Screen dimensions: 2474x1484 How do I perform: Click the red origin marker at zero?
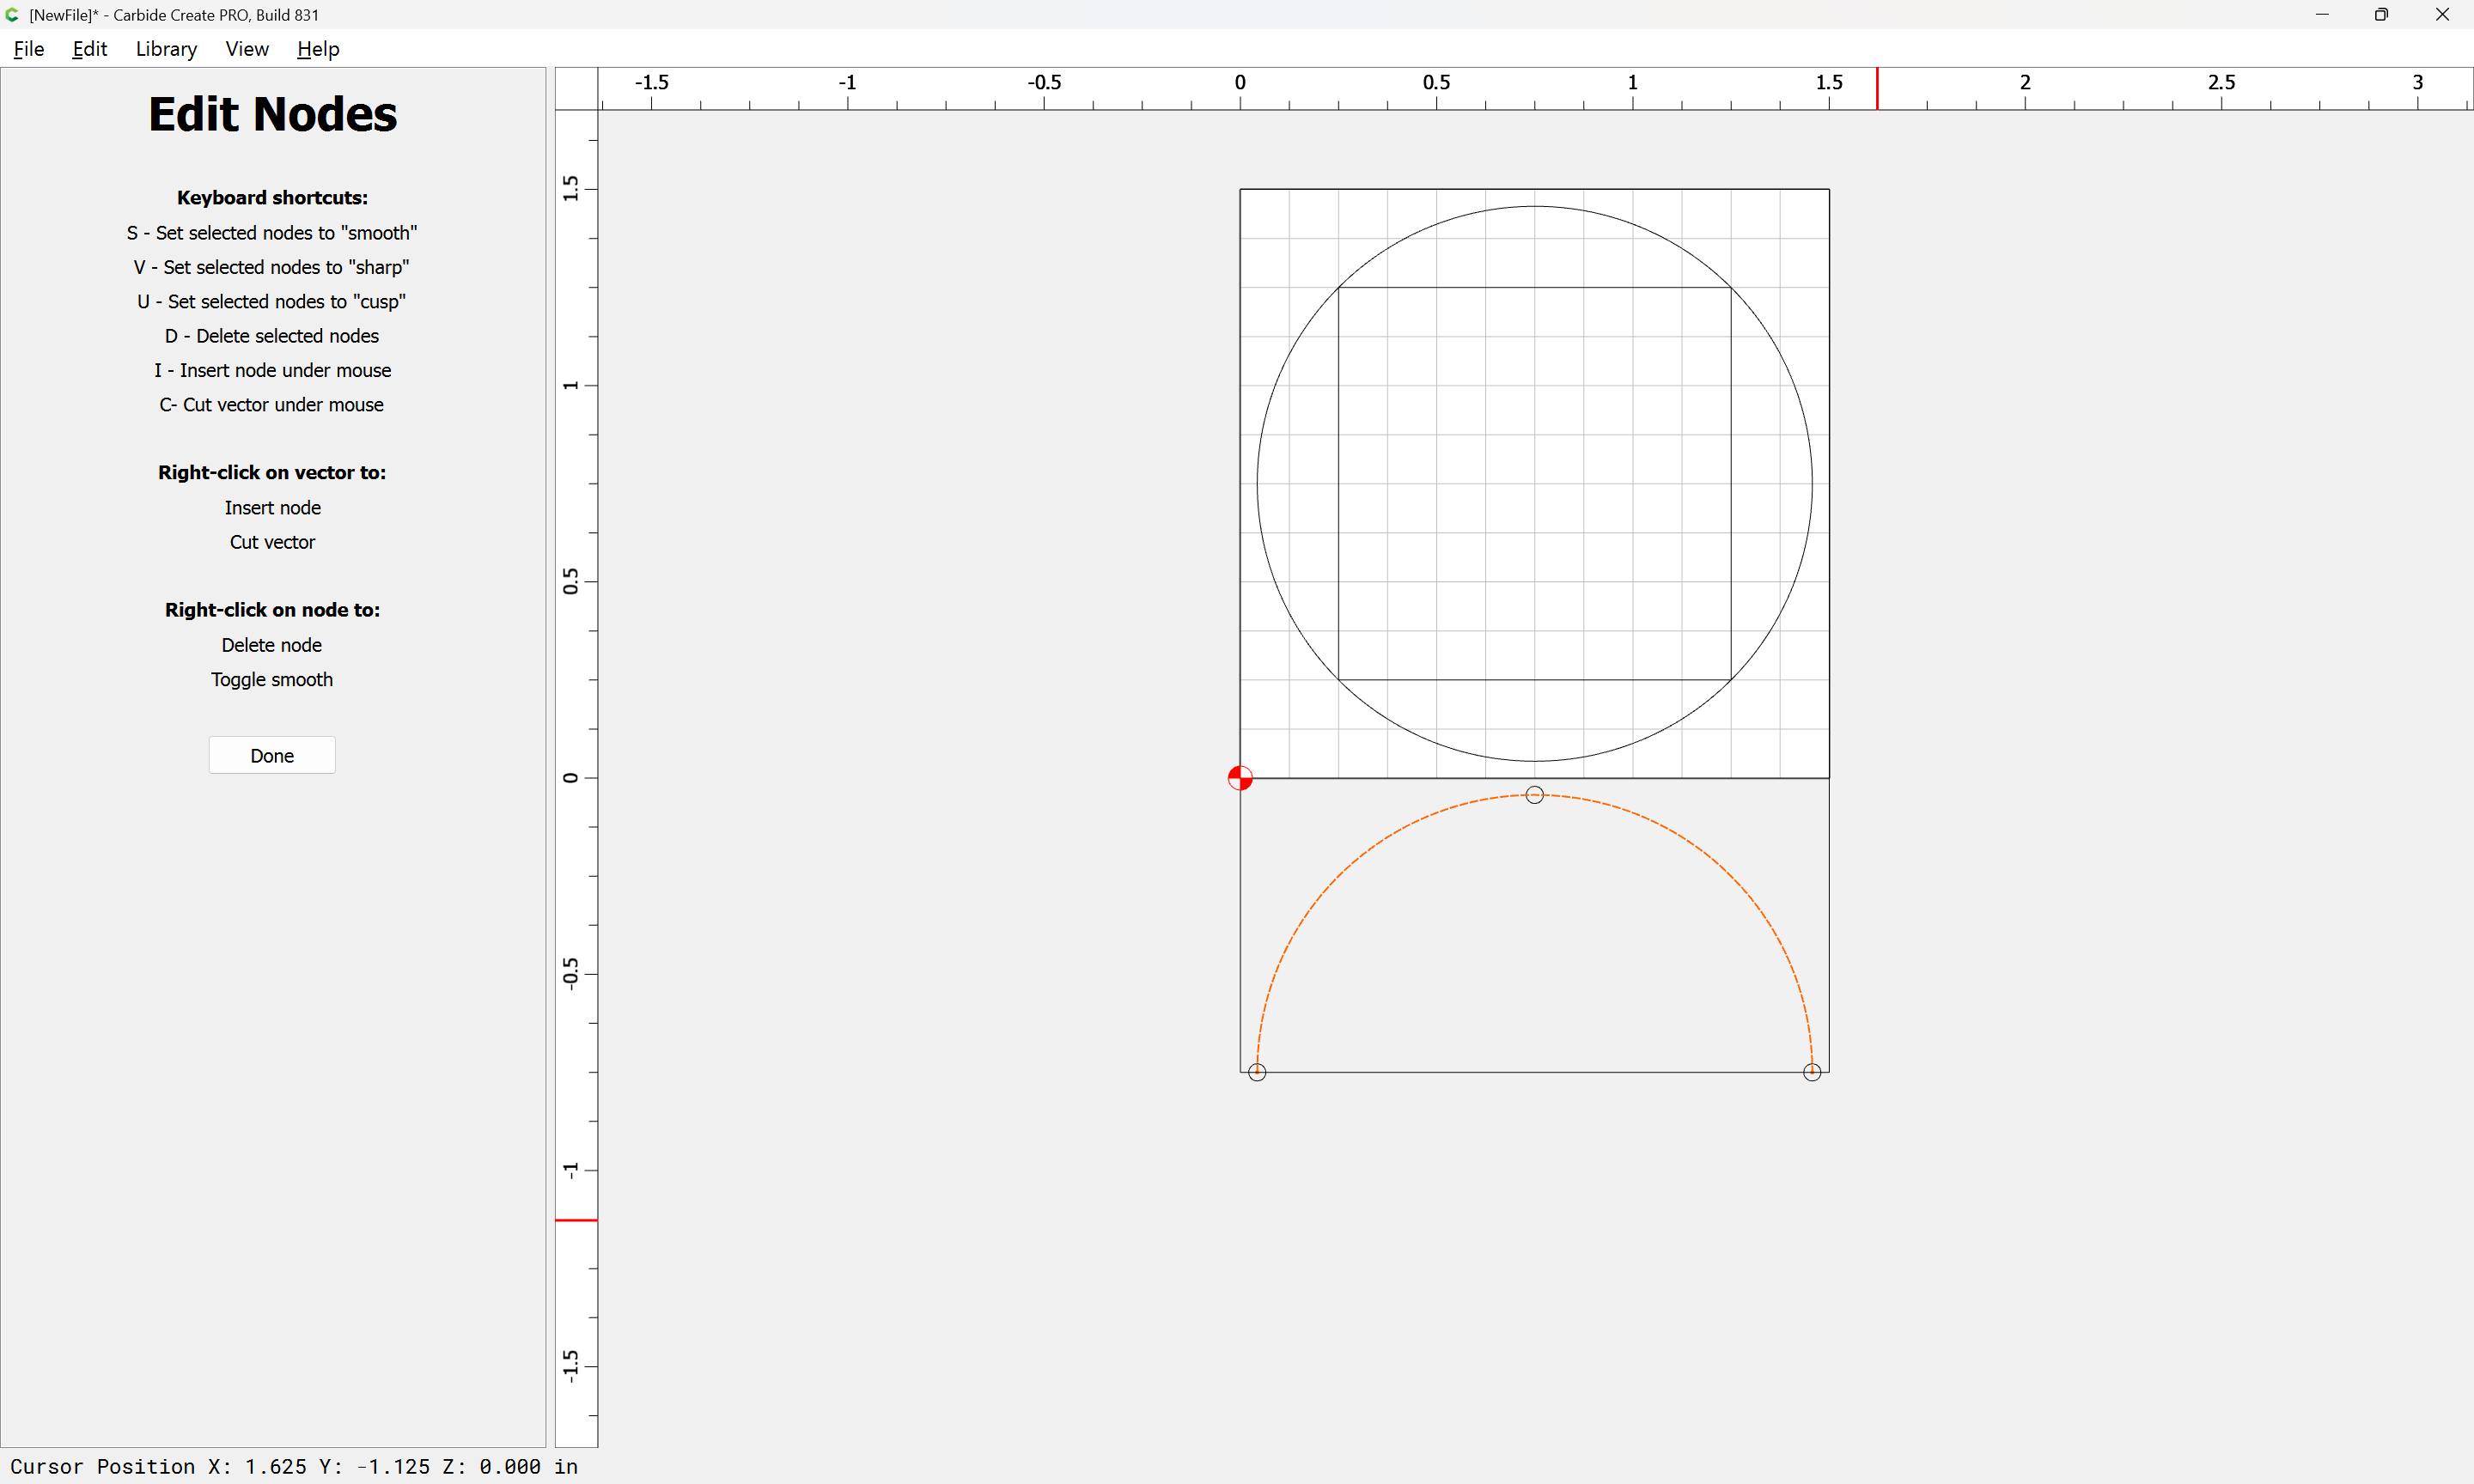pyautogui.click(x=1240, y=778)
